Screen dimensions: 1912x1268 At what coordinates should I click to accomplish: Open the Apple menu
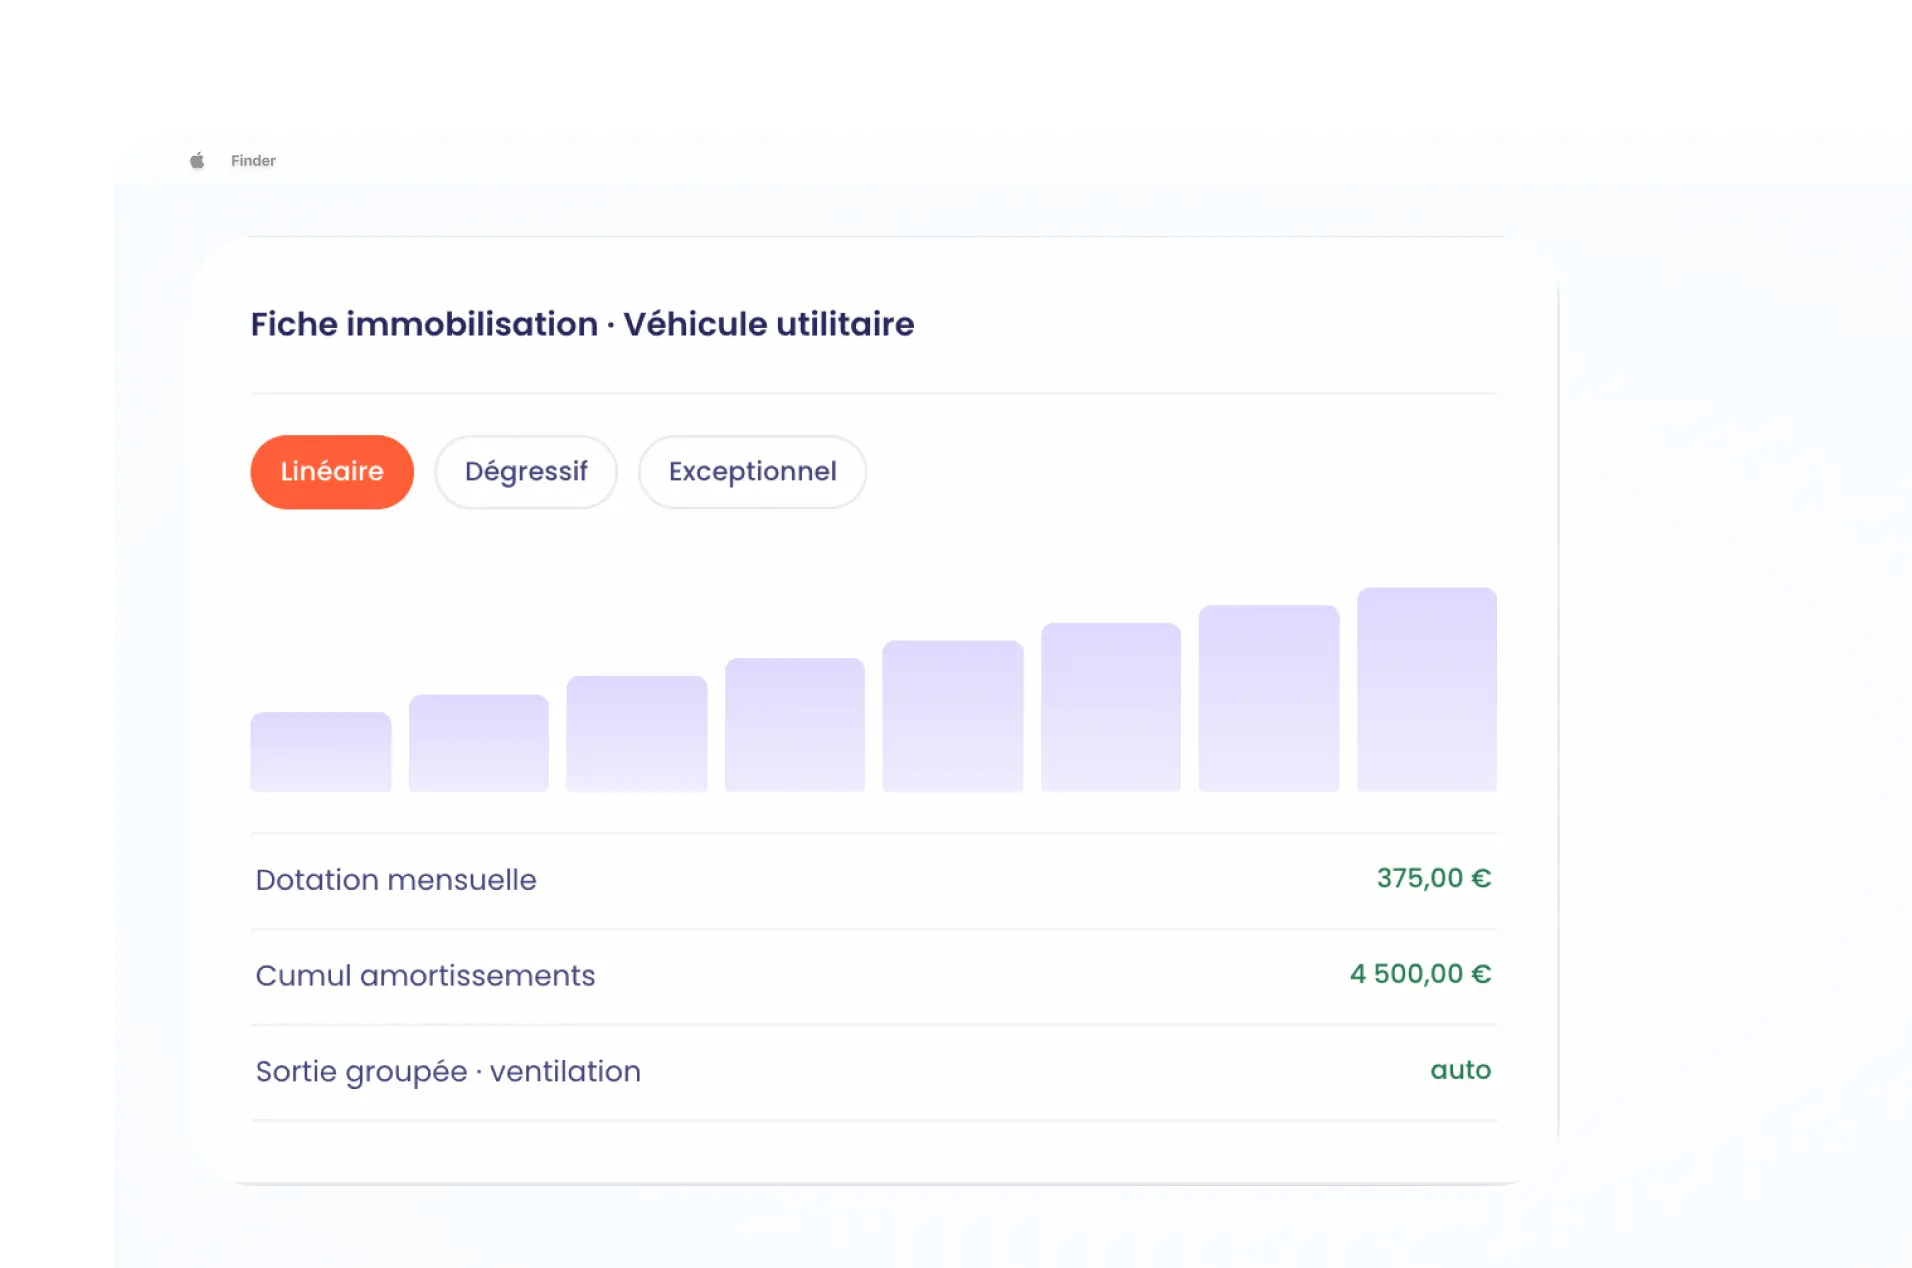click(197, 160)
